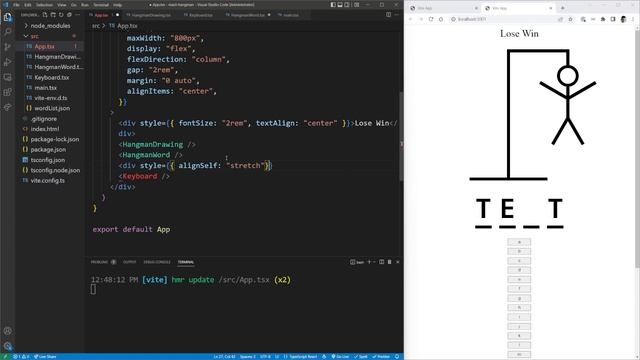The image size is (640, 360).
Task: Open a new browser tab
Action: point(562,8)
